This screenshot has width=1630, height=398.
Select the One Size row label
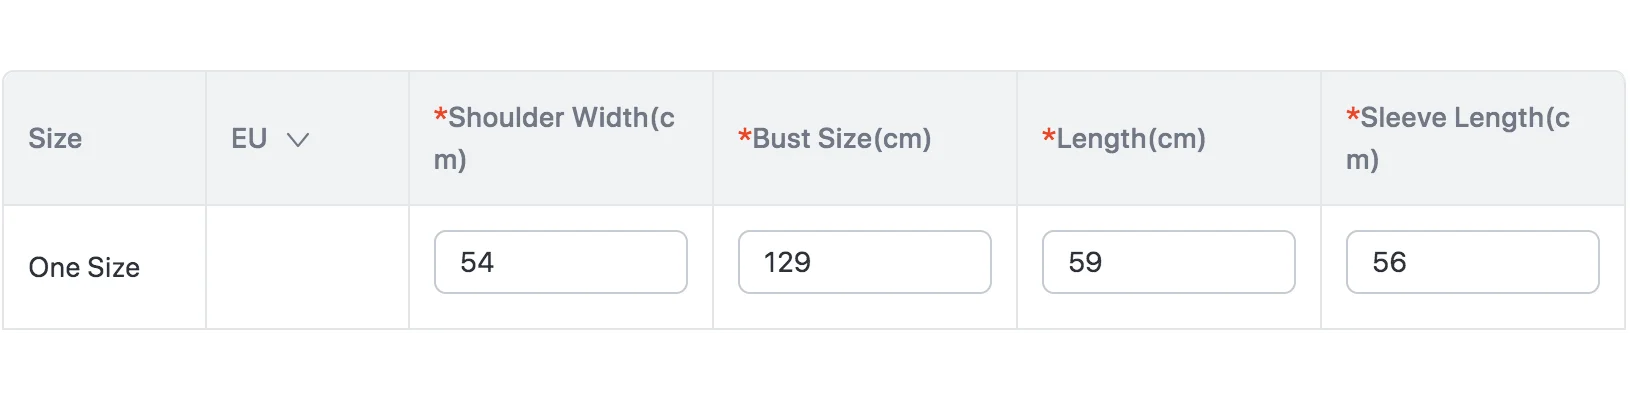(84, 267)
